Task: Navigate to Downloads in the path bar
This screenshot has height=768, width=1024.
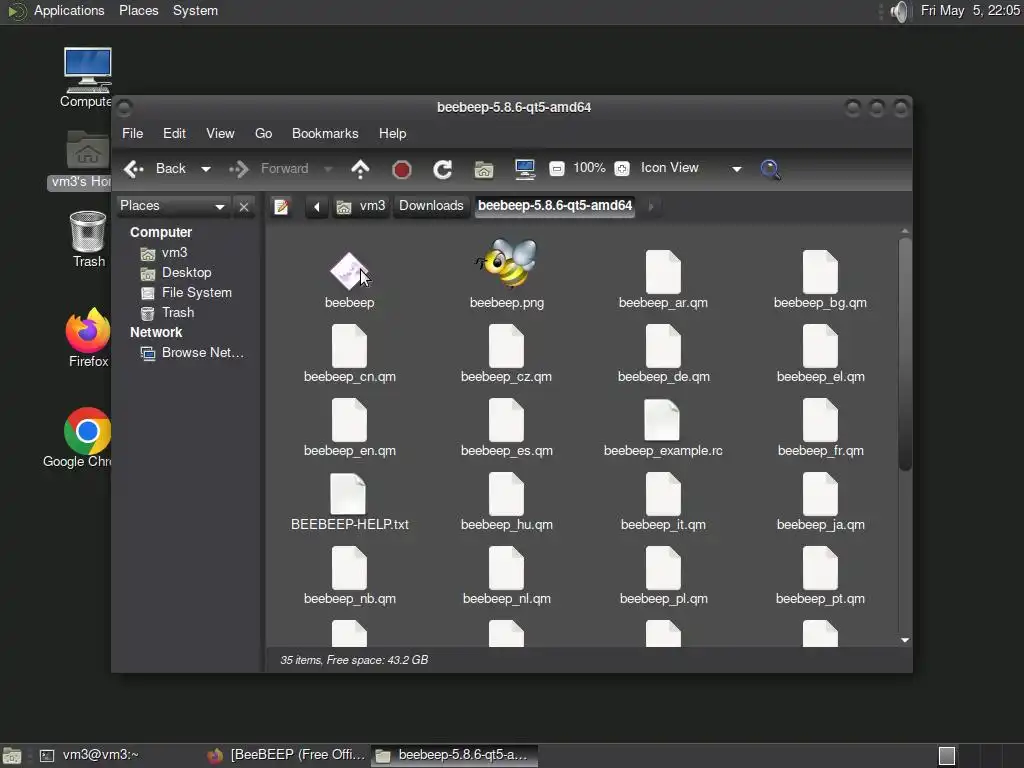Action: [431, 206]
